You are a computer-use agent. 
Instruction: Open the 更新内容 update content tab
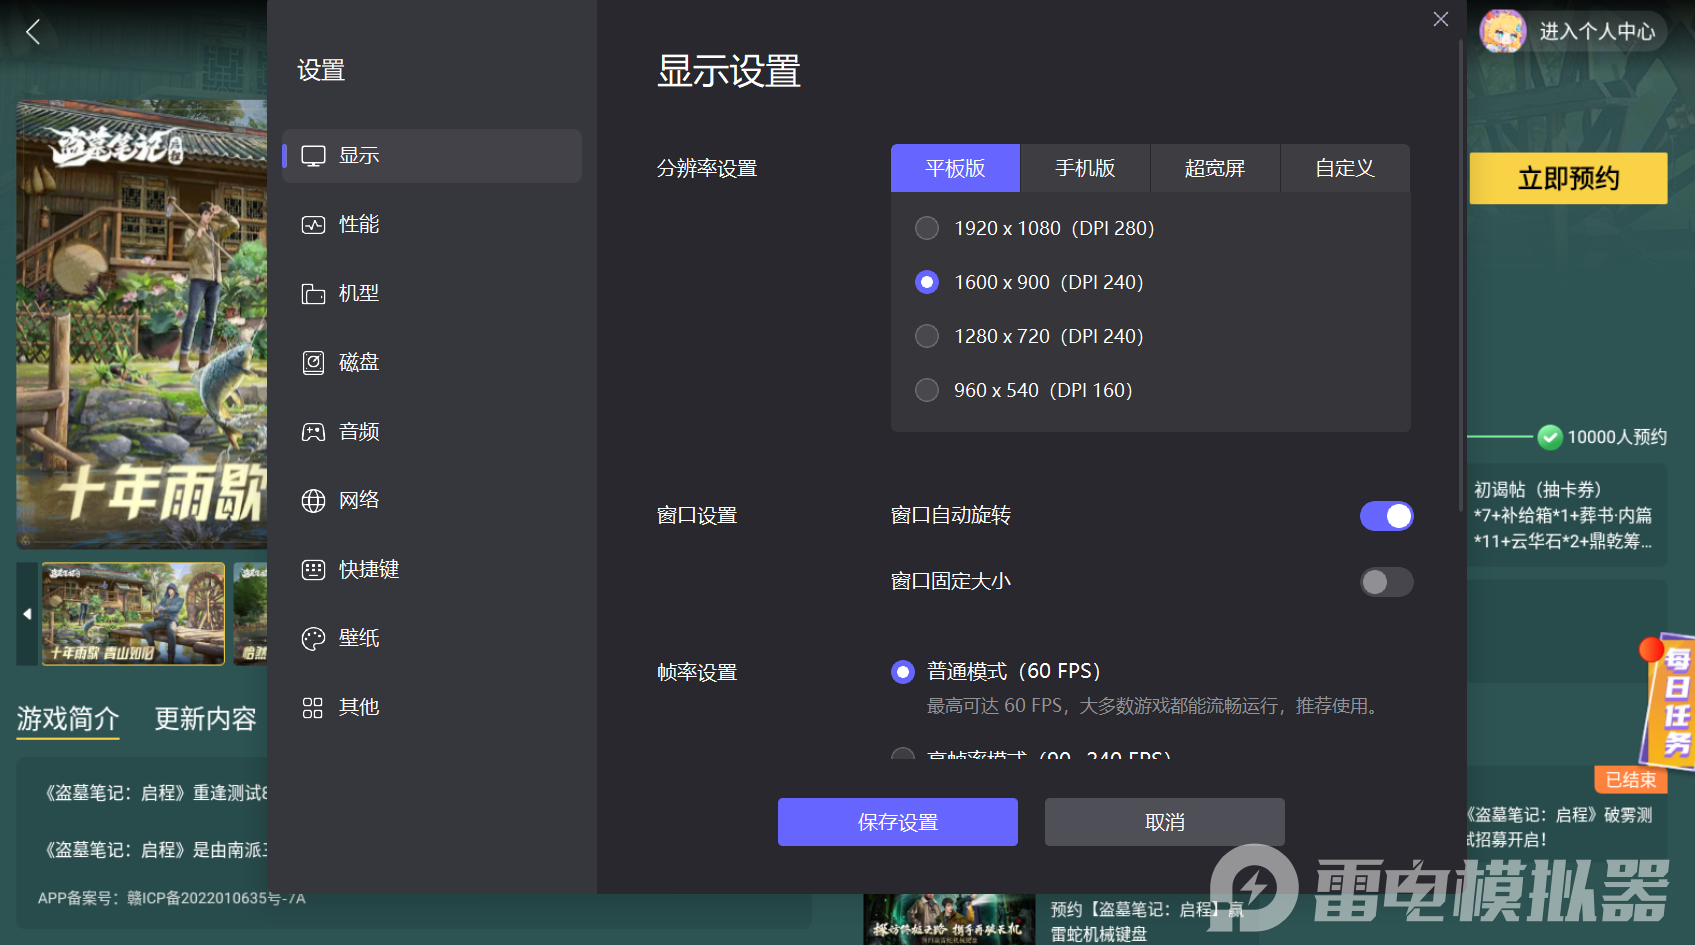pos(205,718)
